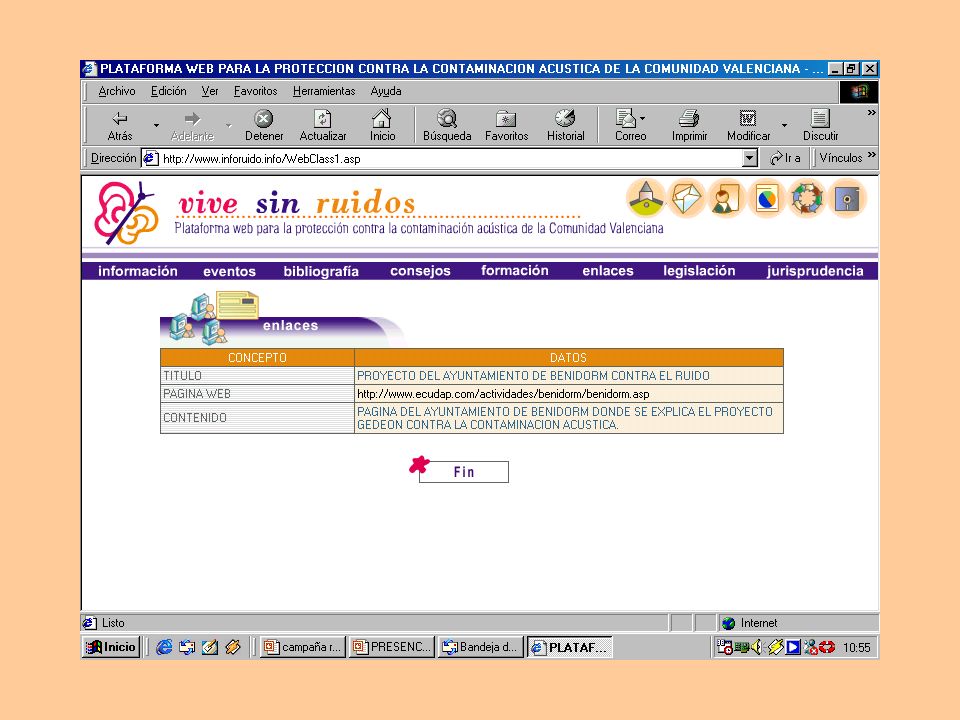Open the Atrás history dropdown arrow

point(156,125)
